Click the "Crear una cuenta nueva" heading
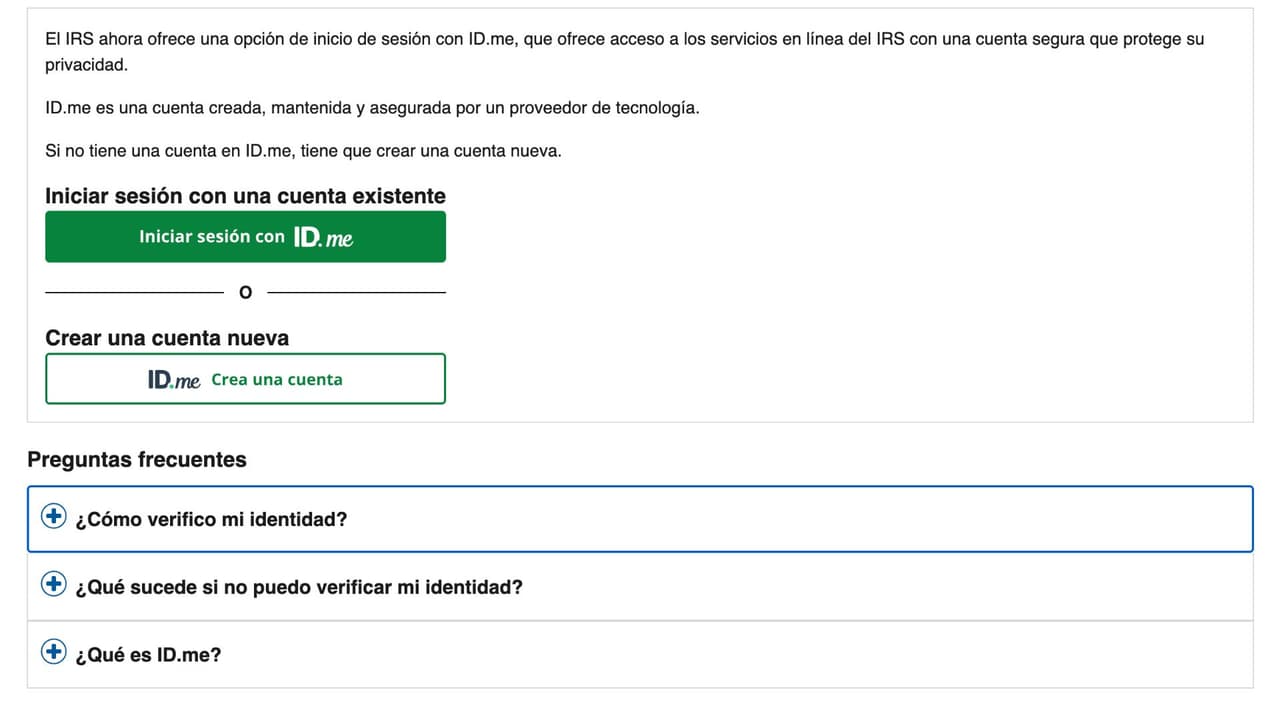 point(166,338)
